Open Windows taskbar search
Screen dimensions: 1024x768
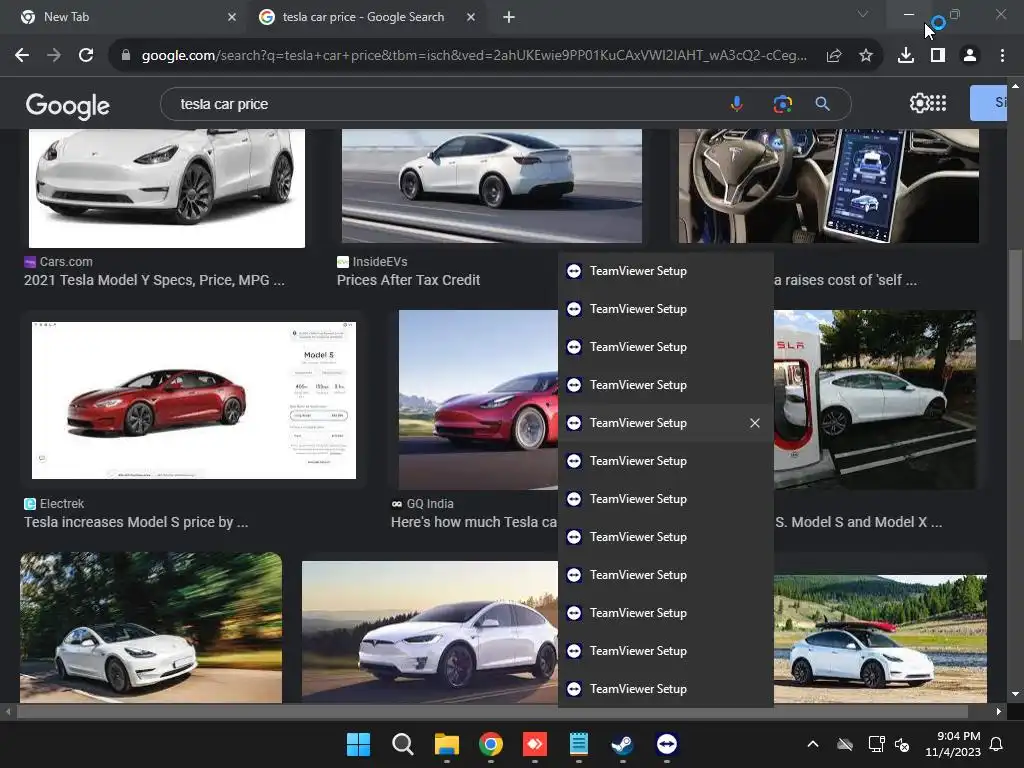pyautogui.click(x=402, y=744)
